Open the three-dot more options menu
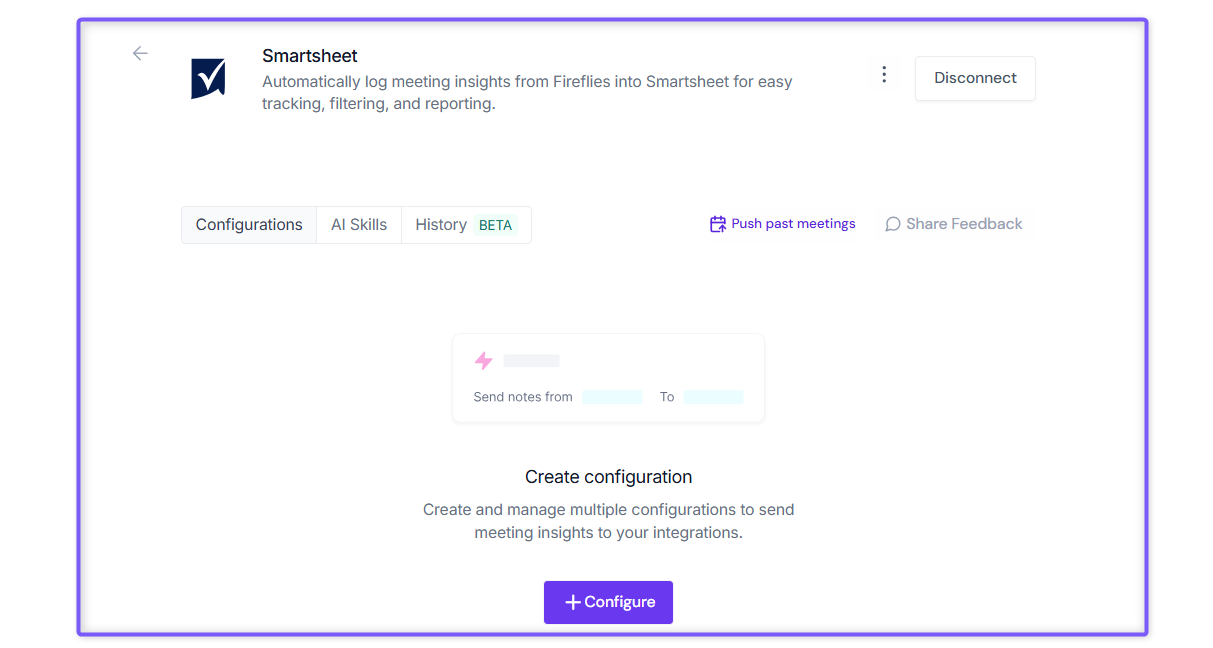1213x648 pixels. click(884, 75)
